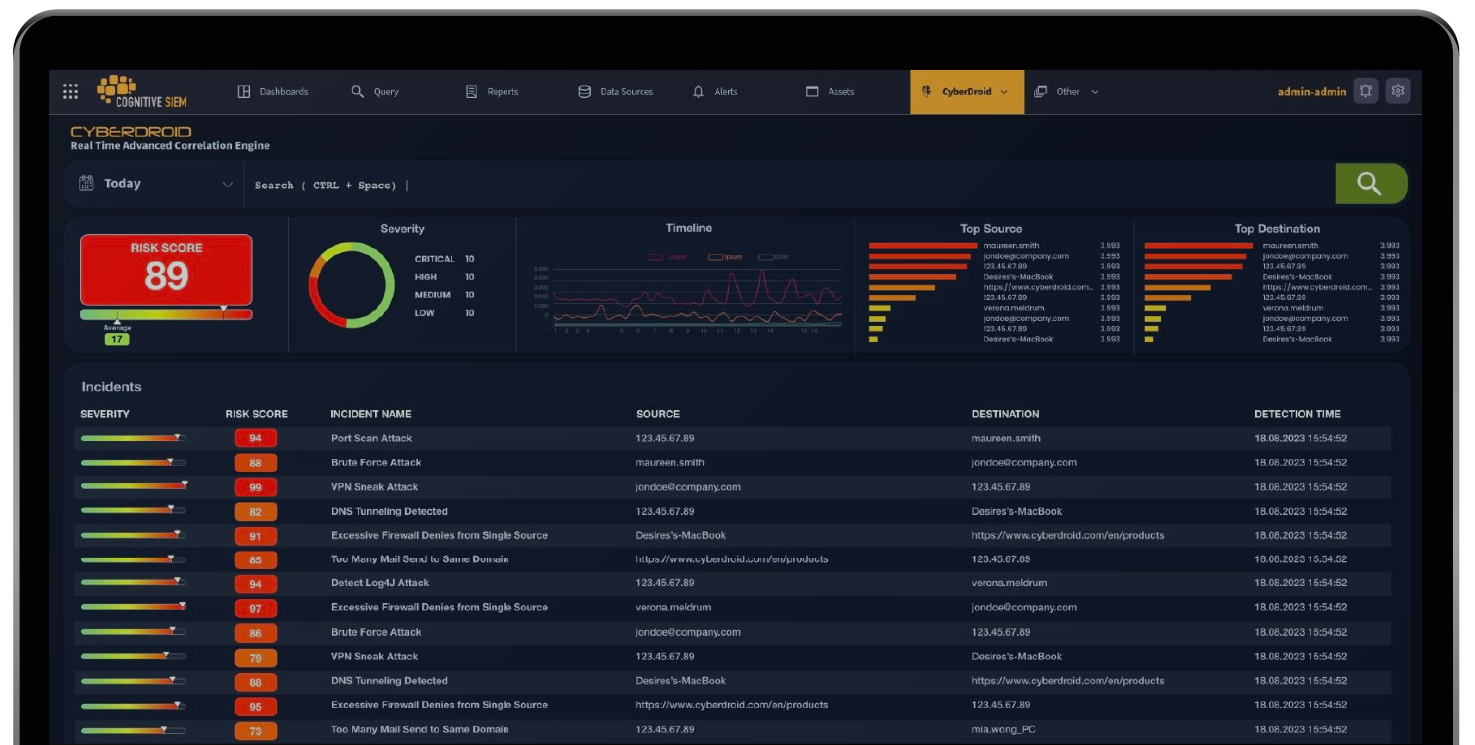Click the calendar icon beside Today
Screen dimensions: 1475x745
pyautogui.click(x=87, y=183)
